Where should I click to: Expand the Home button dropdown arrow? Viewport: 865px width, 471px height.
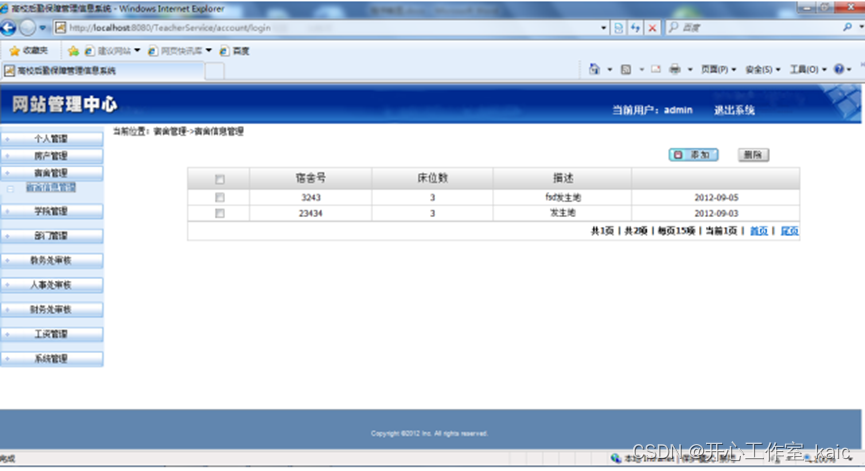pos(610,69)
